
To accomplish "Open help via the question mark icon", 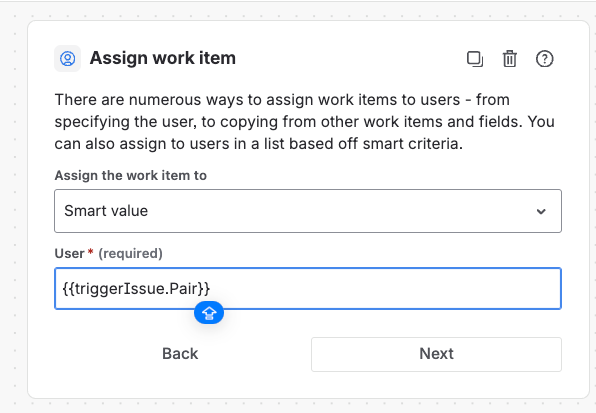I will (544, 59).
